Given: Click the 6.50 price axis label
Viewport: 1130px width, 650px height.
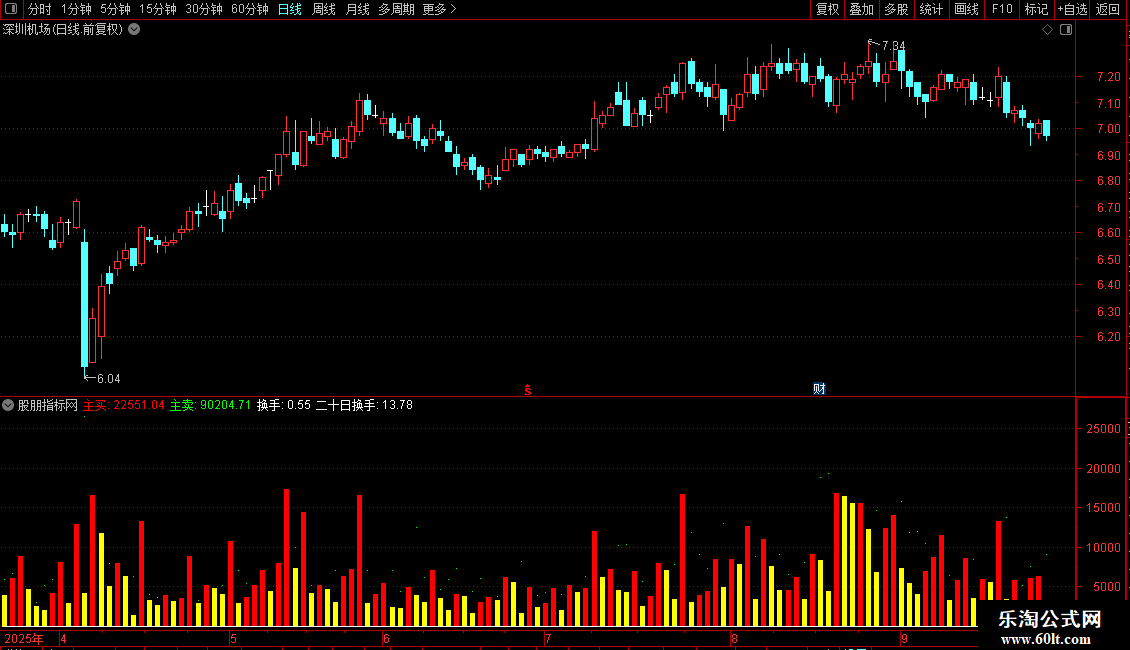Looking at the screenshot, I should [x=1109, y=259].
